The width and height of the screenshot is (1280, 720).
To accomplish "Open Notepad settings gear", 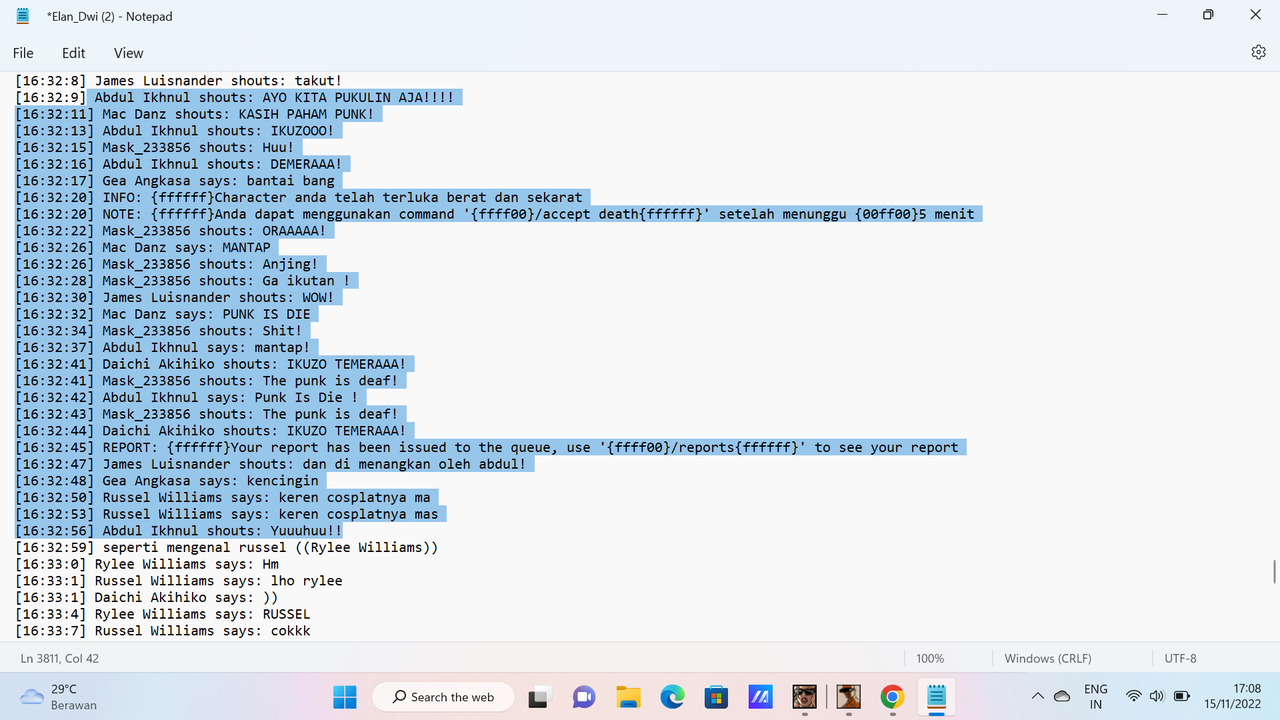I will click(1258, 52).
